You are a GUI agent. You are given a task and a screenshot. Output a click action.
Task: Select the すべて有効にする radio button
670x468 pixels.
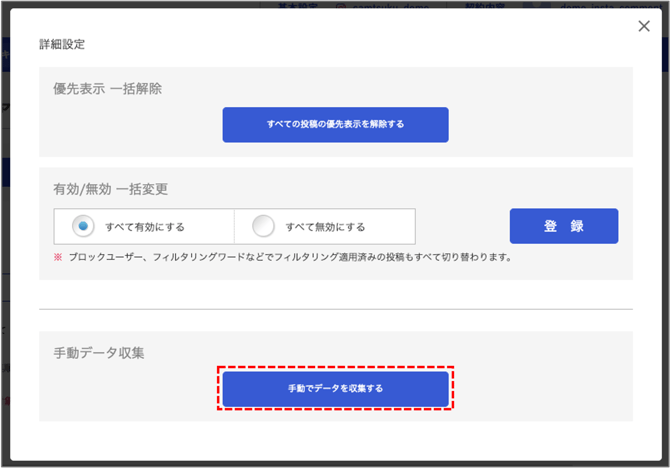tap(84, 226)
